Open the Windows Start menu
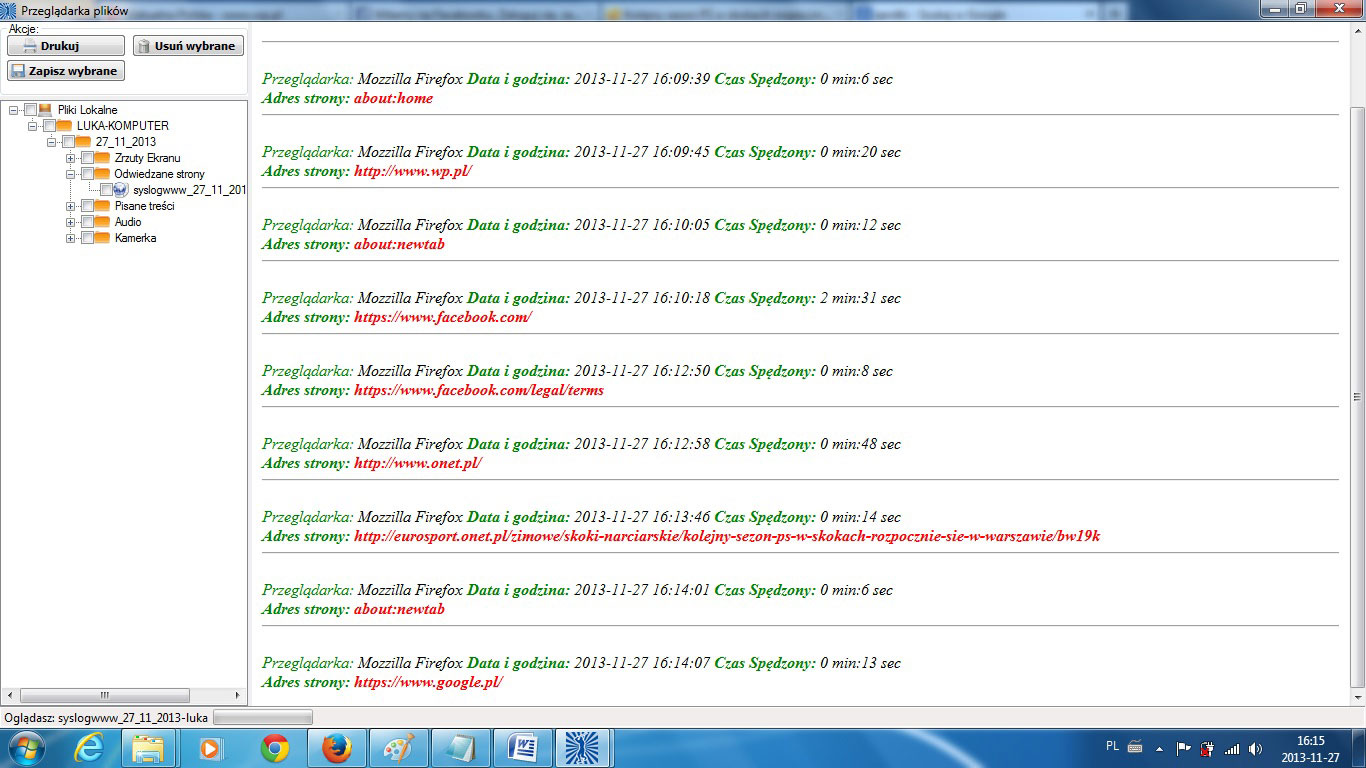Viewport: 1366px width, 768px height. (25, 748)
